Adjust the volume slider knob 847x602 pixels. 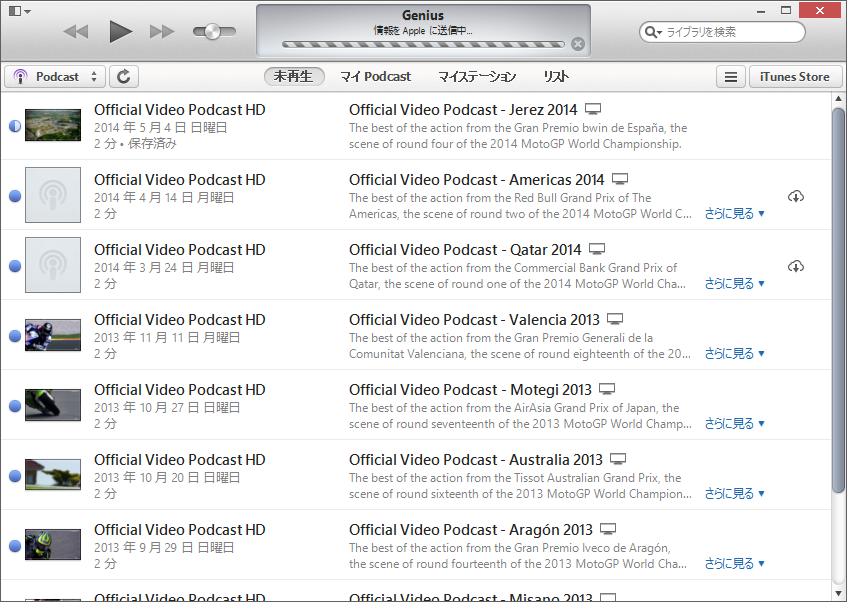coord(212,32)
